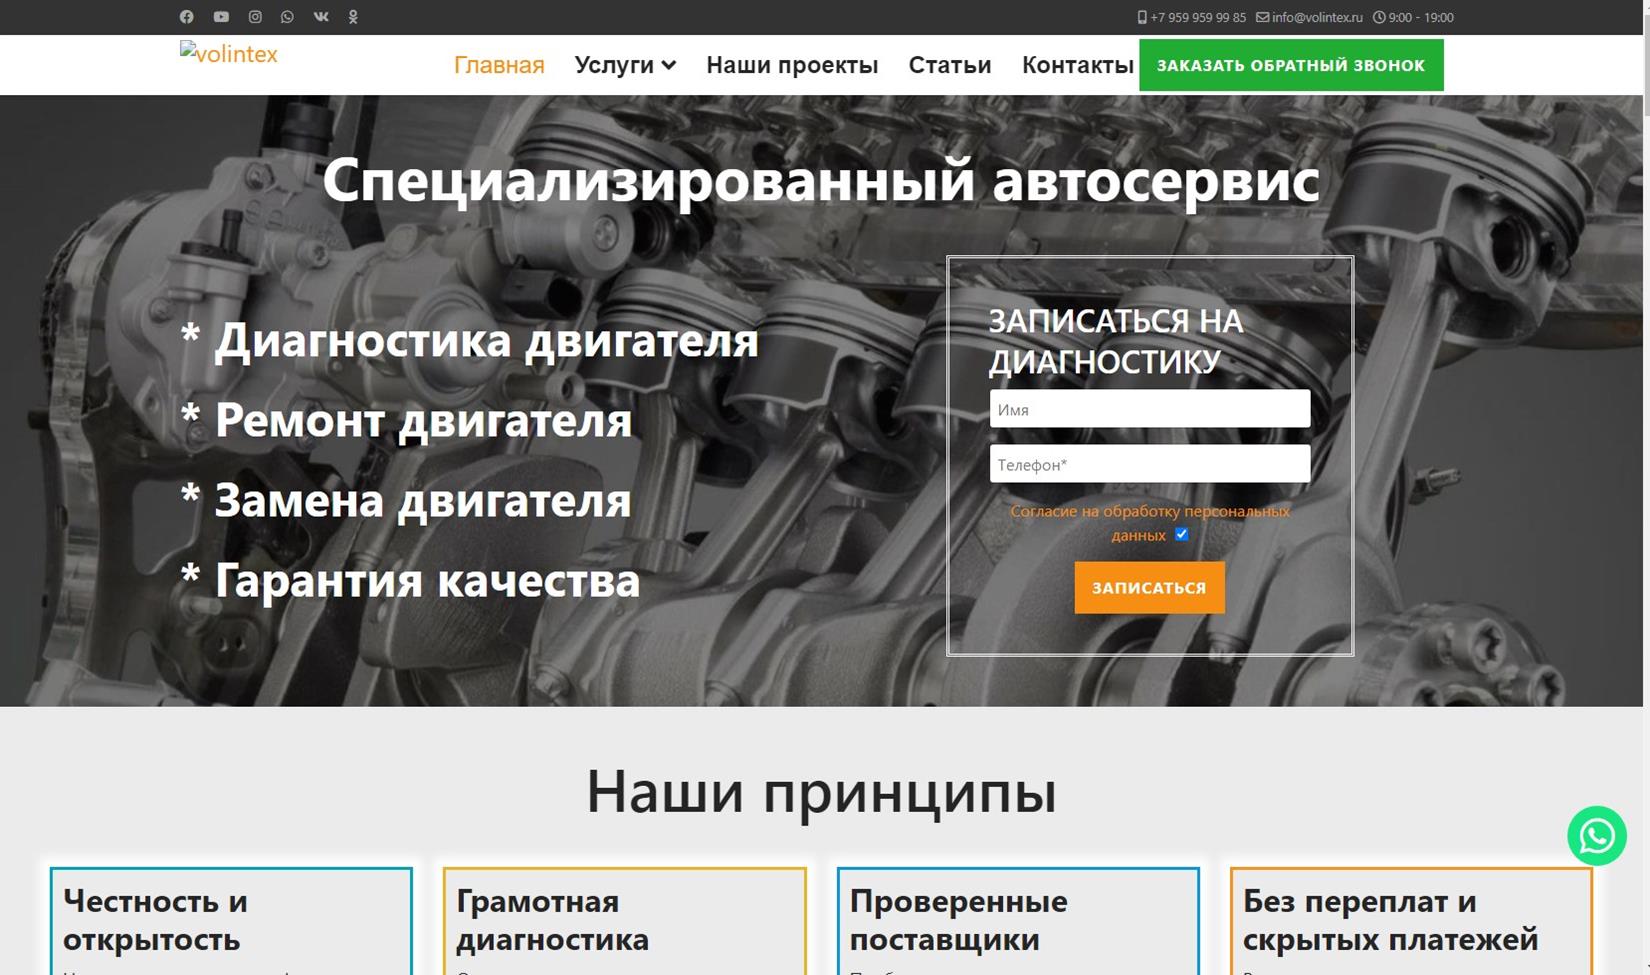
Task: Focus the Телефон input field
Action: pyautogui.click(x=1150, y=464)
